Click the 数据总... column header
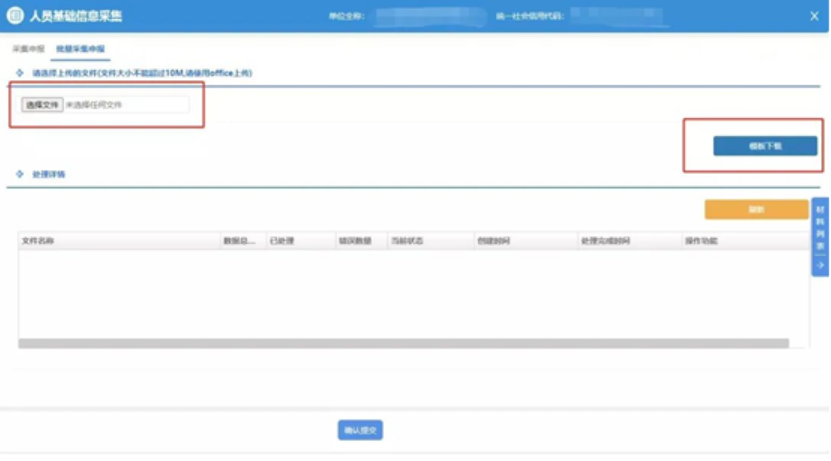This screenshot has height=461, width=831. (x=243, y=241)
